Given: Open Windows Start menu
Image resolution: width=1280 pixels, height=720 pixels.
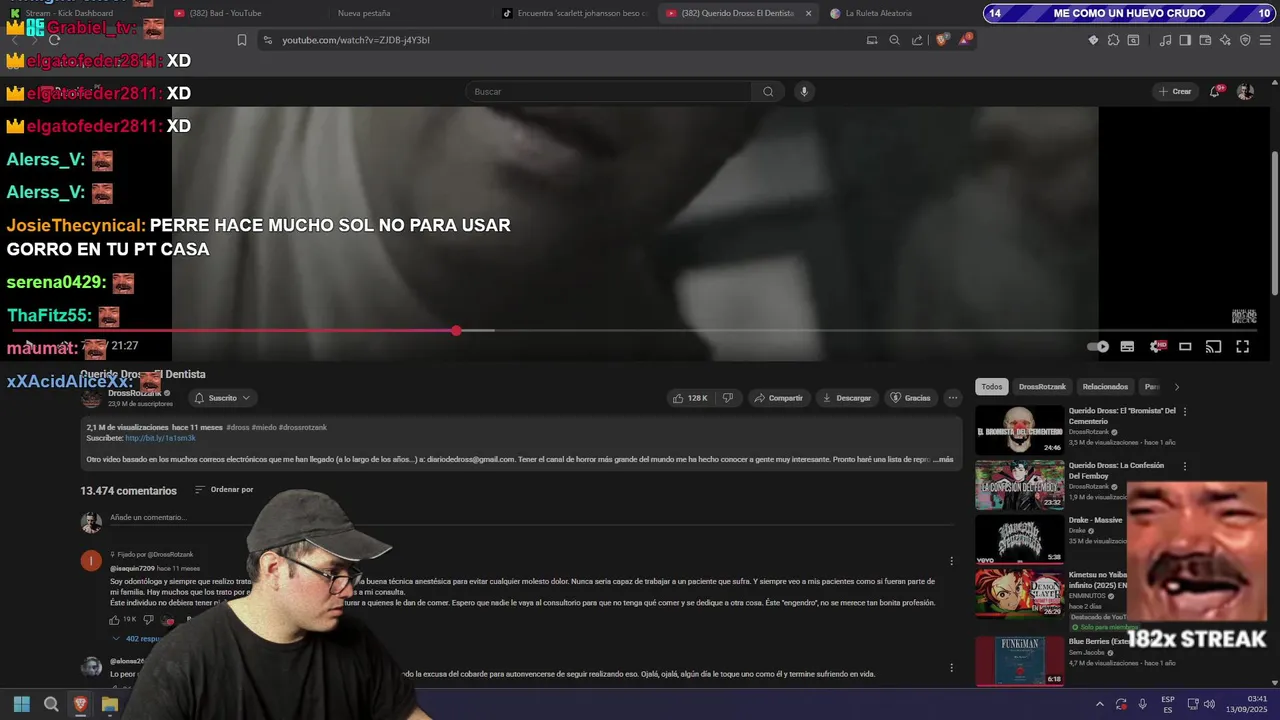Looking at the screenshot, I should pyautogui.click(x=22, y=704).
